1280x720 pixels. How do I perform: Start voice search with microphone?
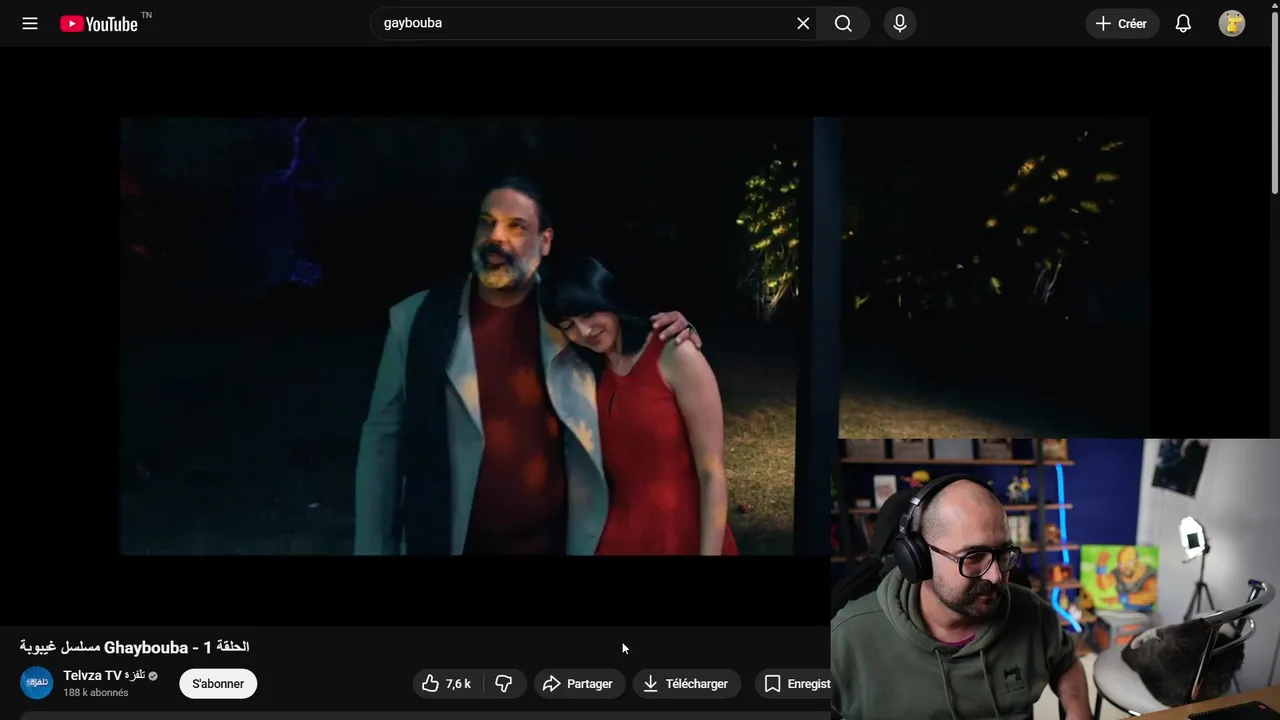click(900, 23)
